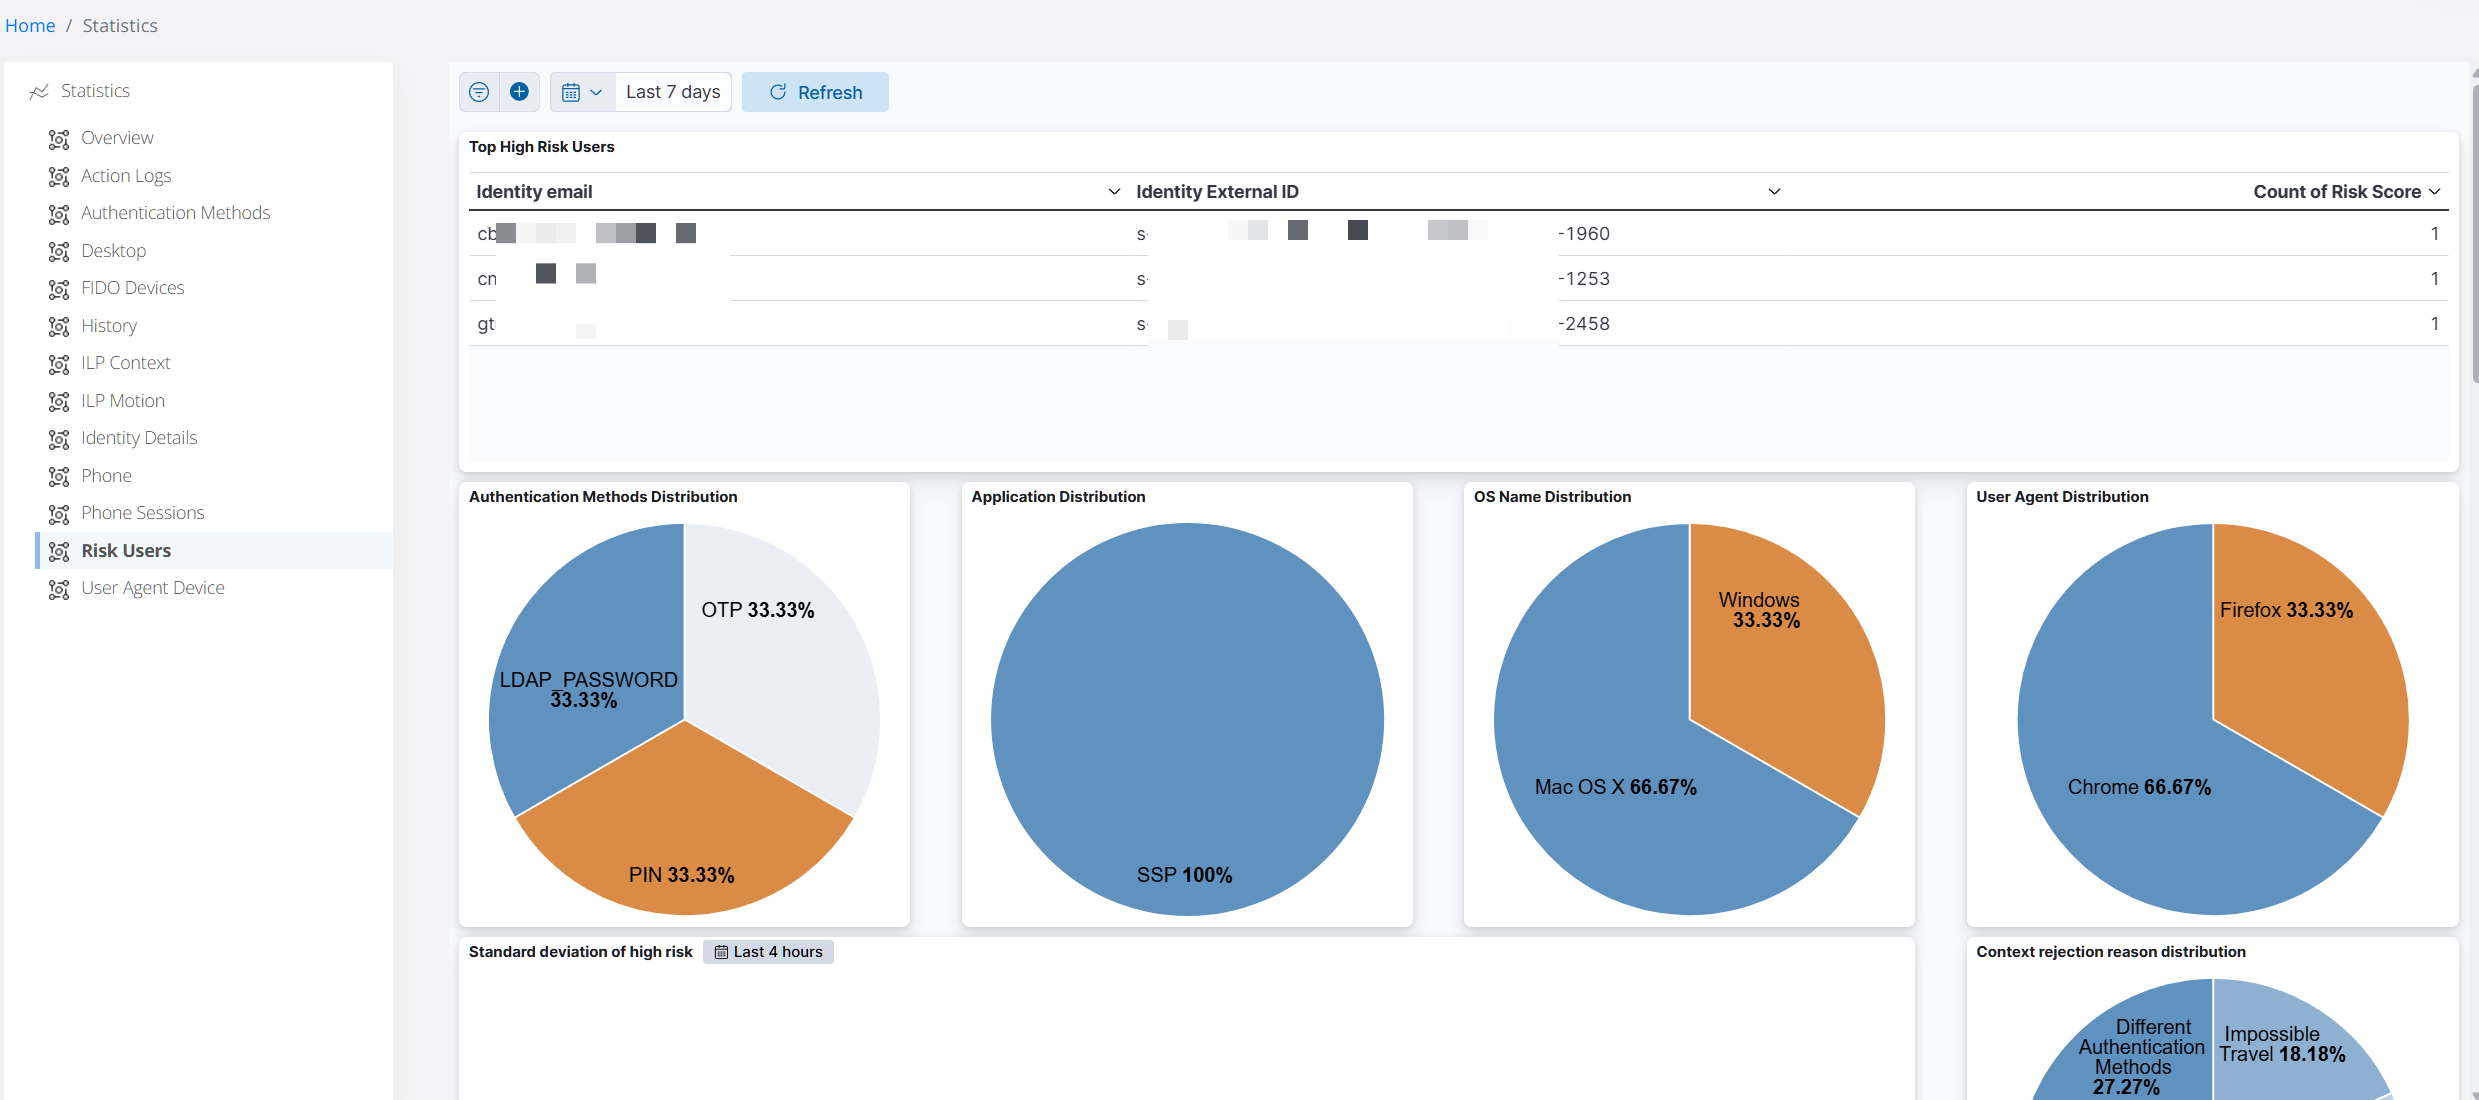Image resolution: width=2479 pixels, height=1100 pixels.
Task: Click the Refresh button
Action: coord(815,92)
